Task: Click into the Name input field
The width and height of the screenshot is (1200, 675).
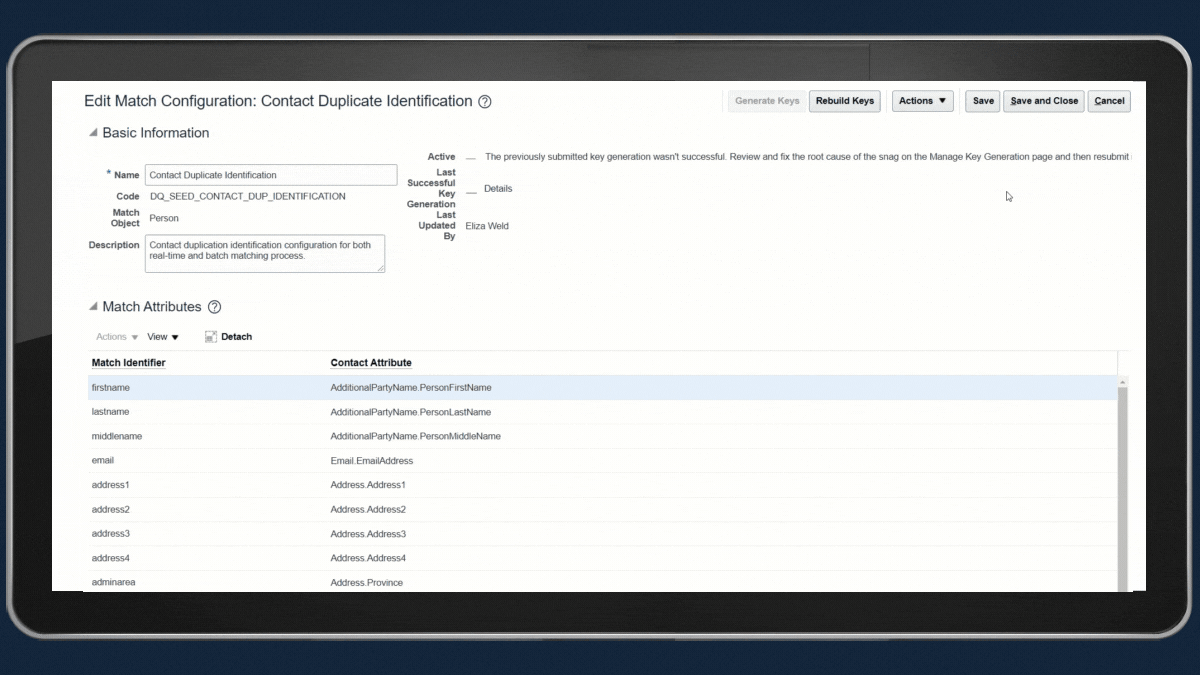Action: coord(270,175)
